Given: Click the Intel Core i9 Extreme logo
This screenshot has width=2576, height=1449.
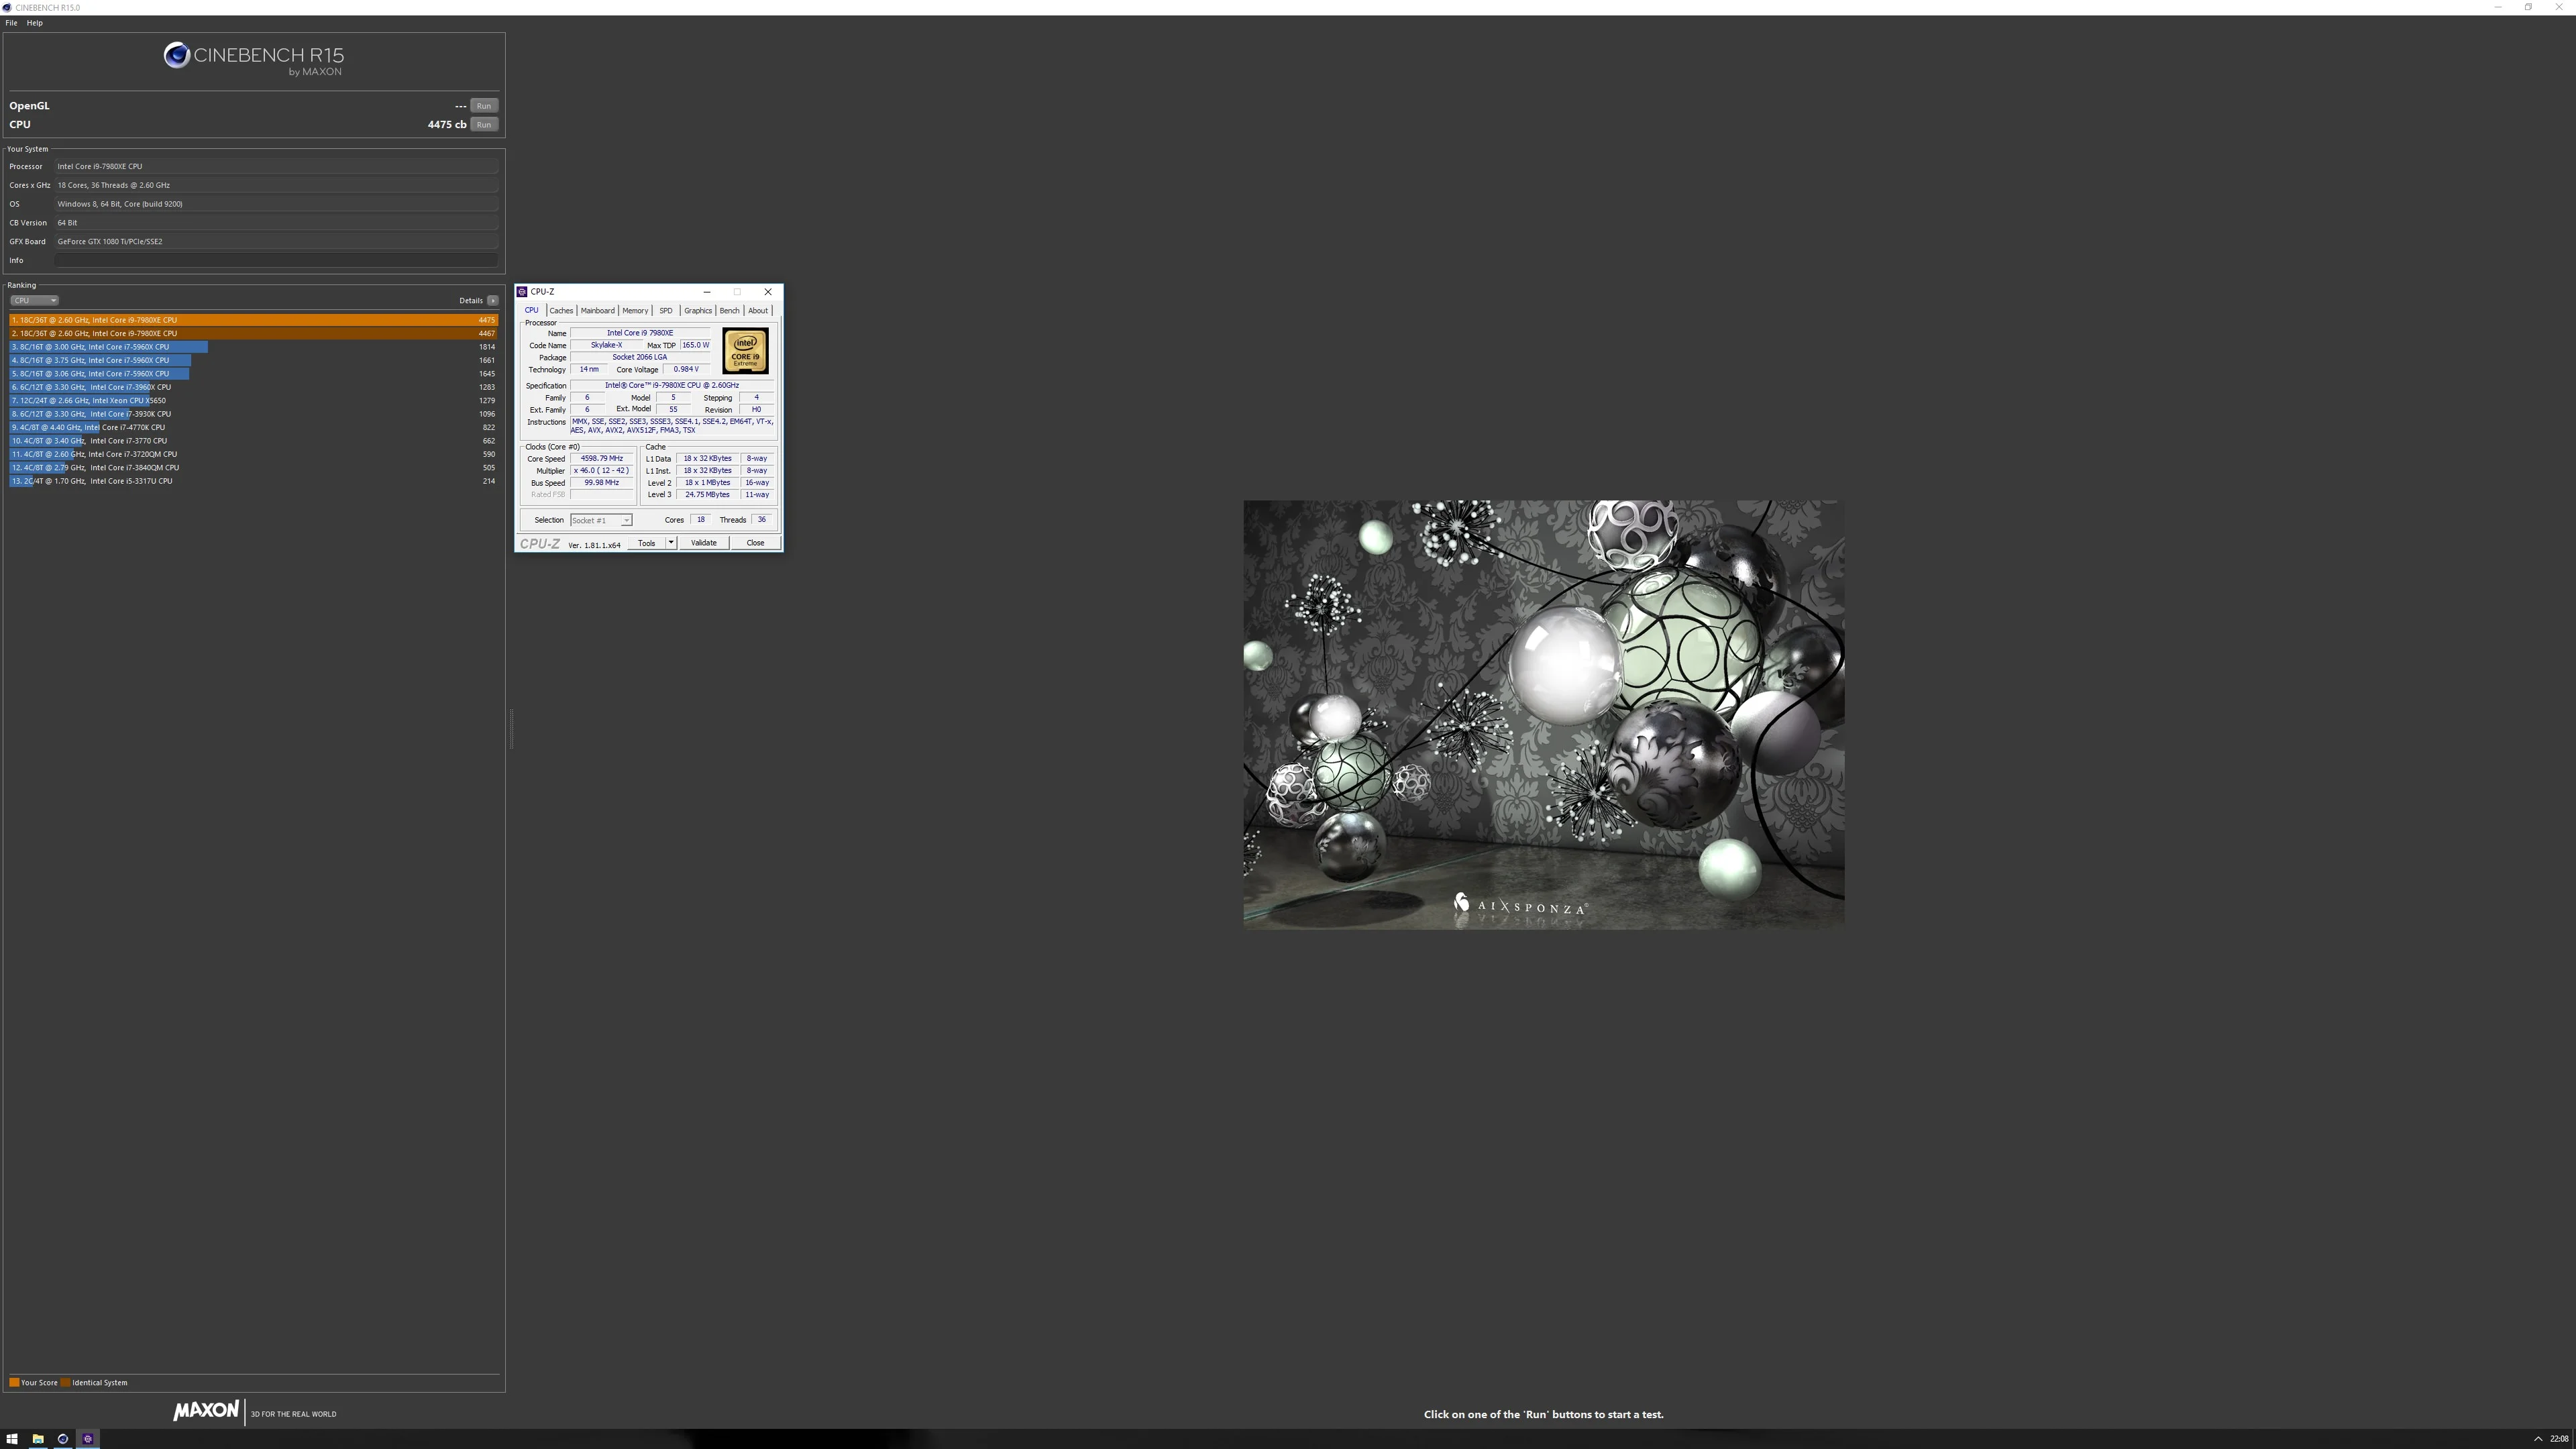Looking at the screenshot, I should point(745,351).
